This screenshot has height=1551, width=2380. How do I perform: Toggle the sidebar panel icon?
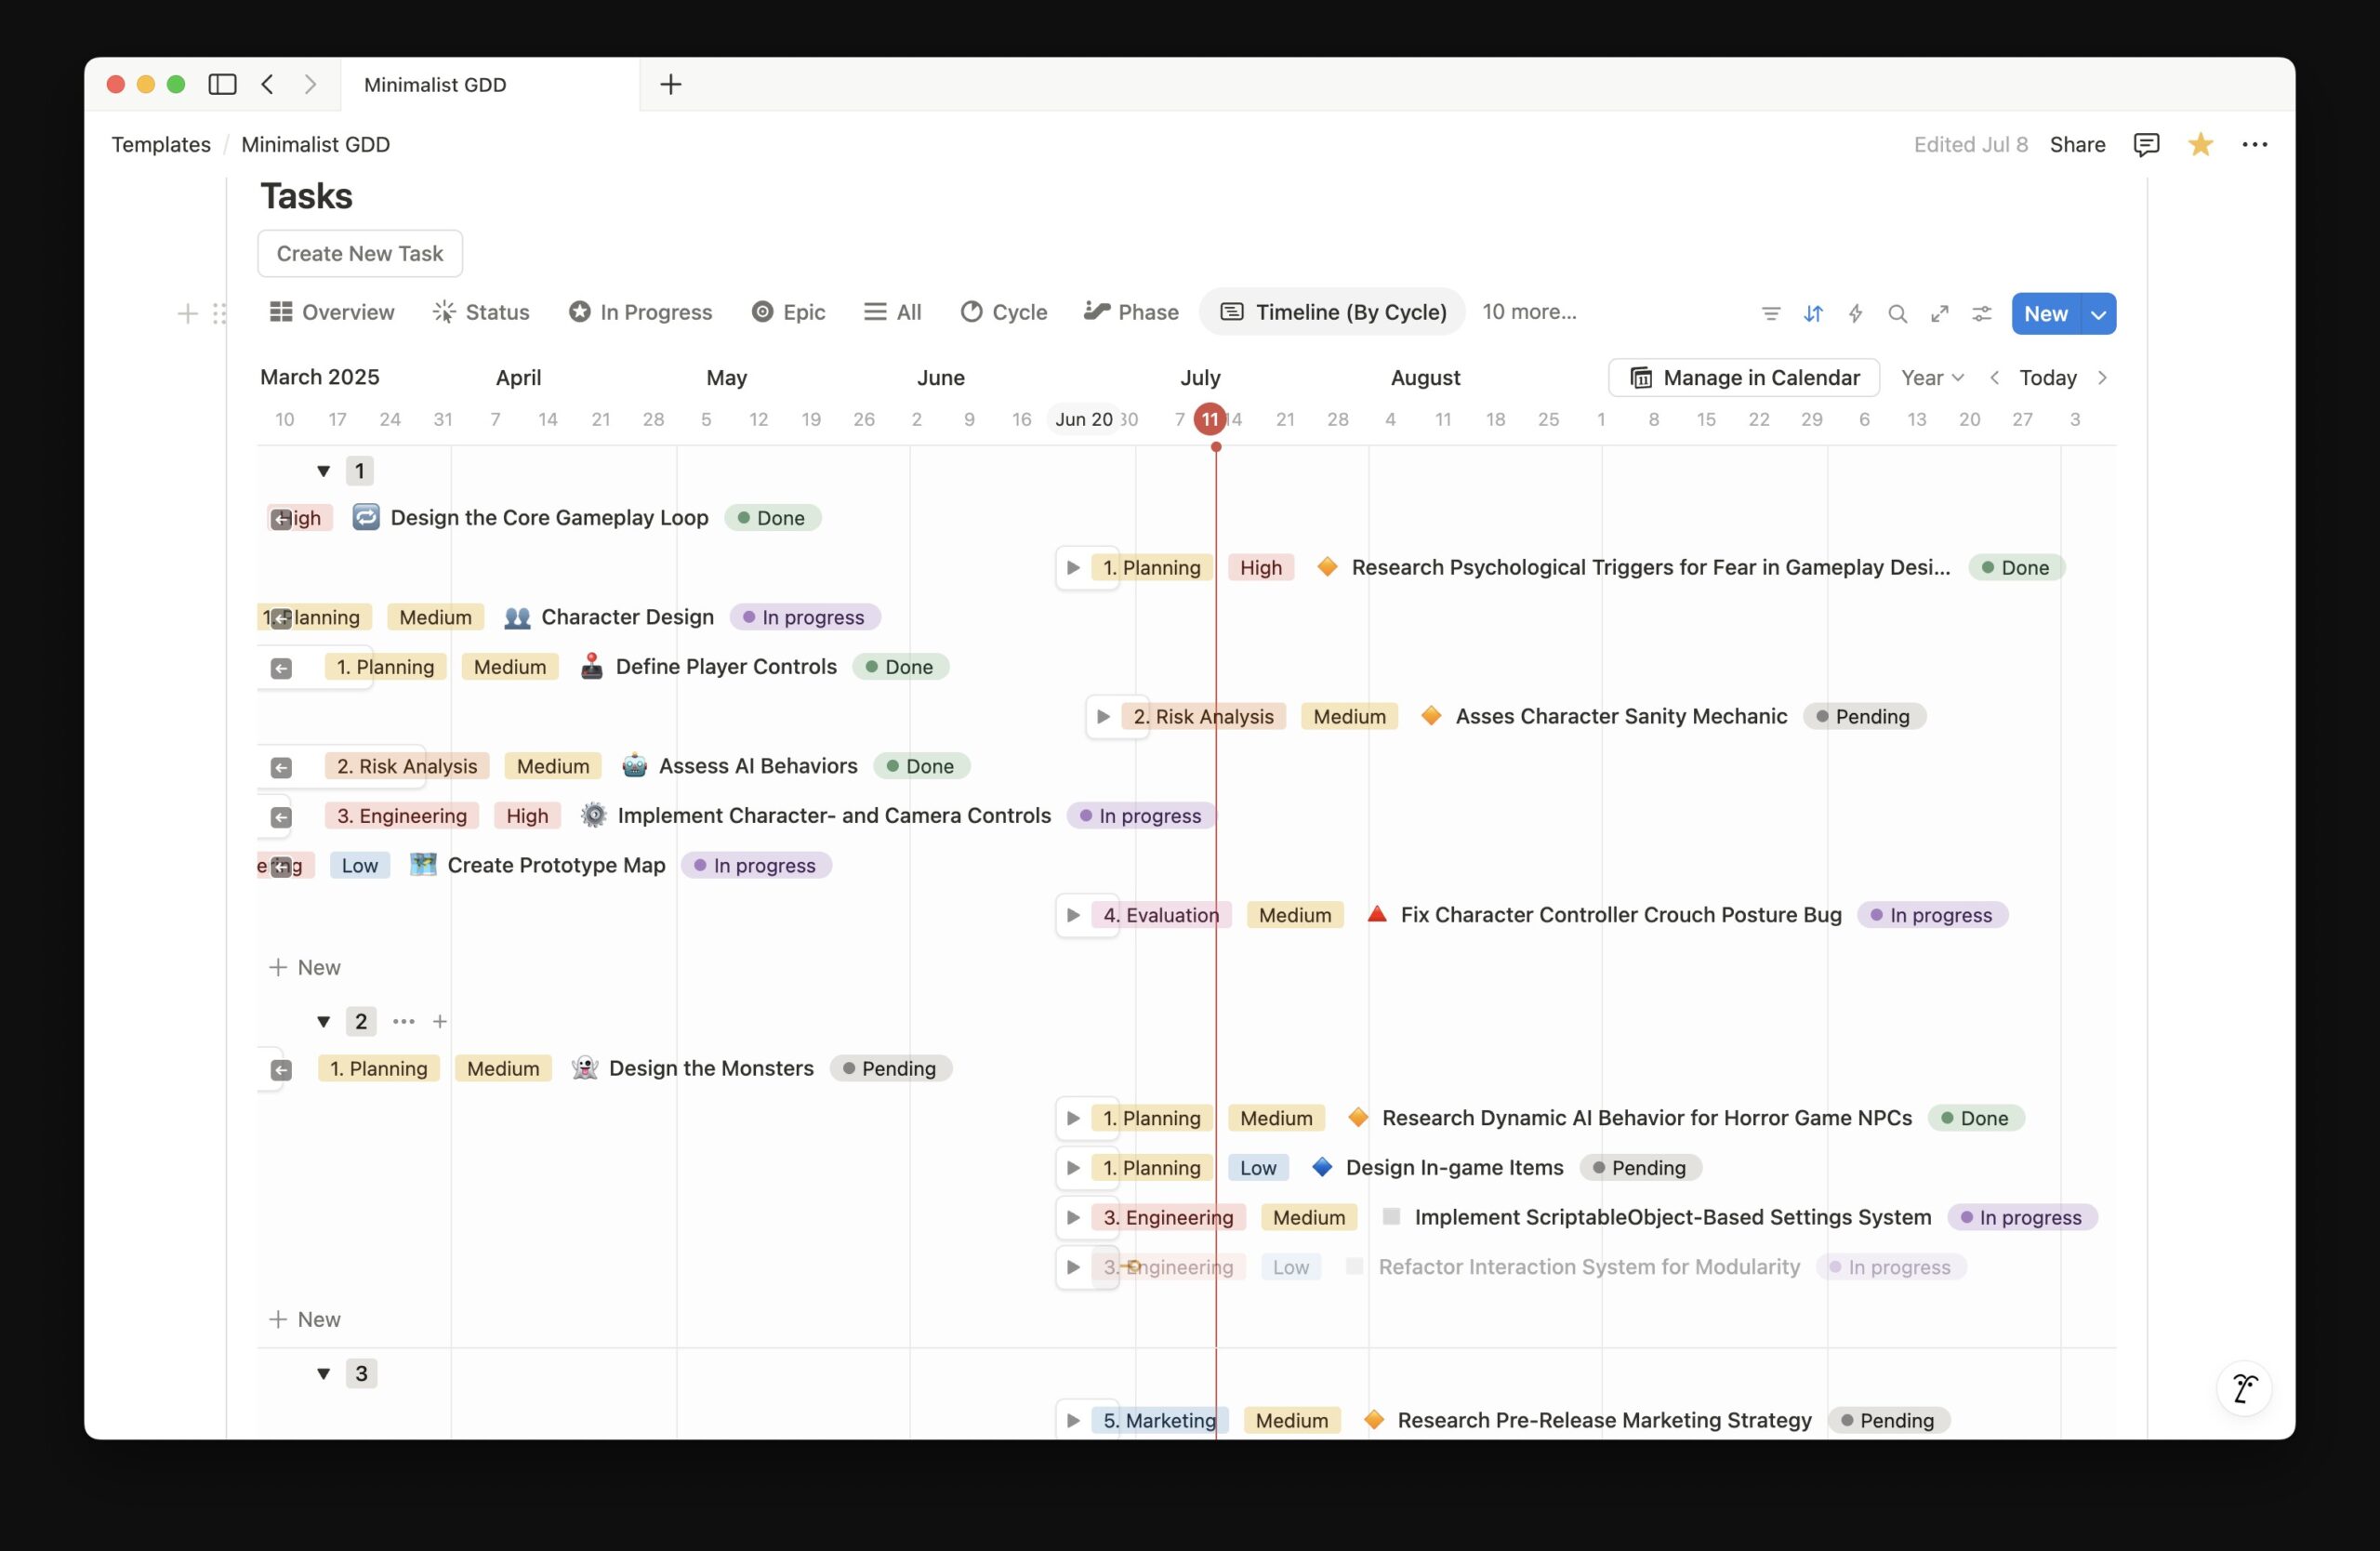pos(222,84)
